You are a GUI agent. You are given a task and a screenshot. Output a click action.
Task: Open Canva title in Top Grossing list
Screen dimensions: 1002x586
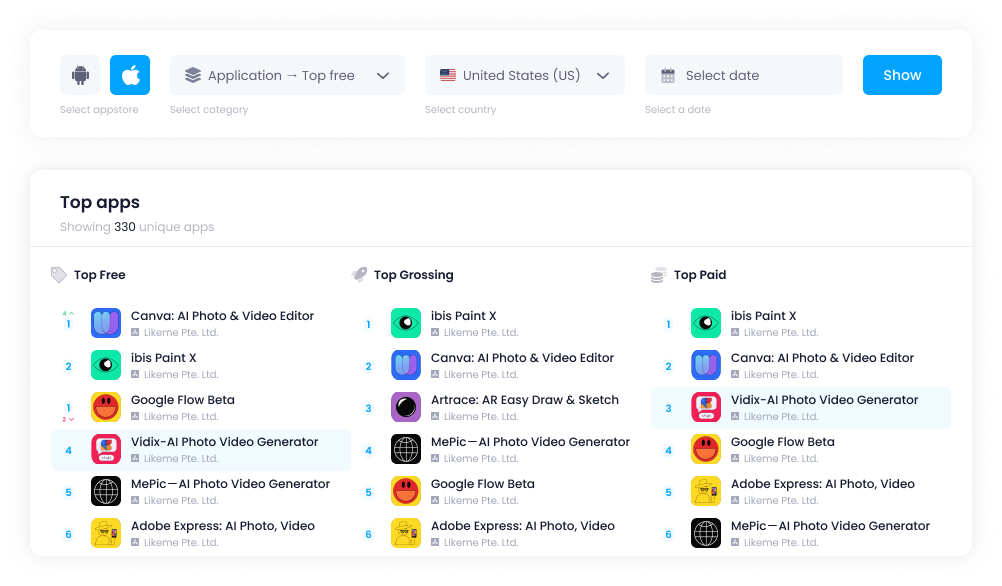522,358
